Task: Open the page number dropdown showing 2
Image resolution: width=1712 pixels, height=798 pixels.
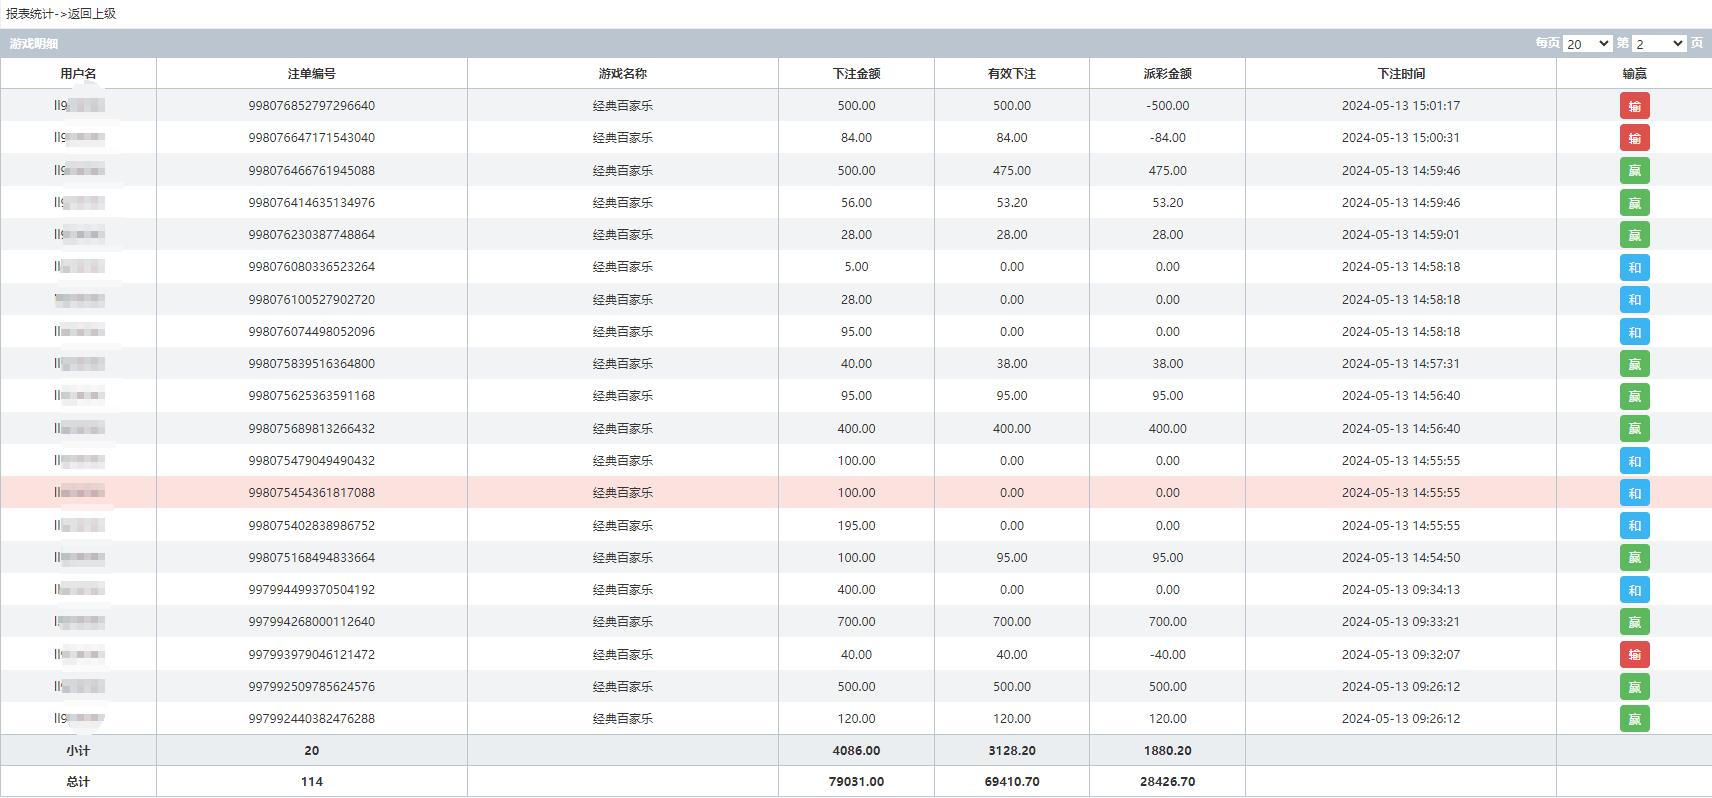Action: (x=1660, y=44)
